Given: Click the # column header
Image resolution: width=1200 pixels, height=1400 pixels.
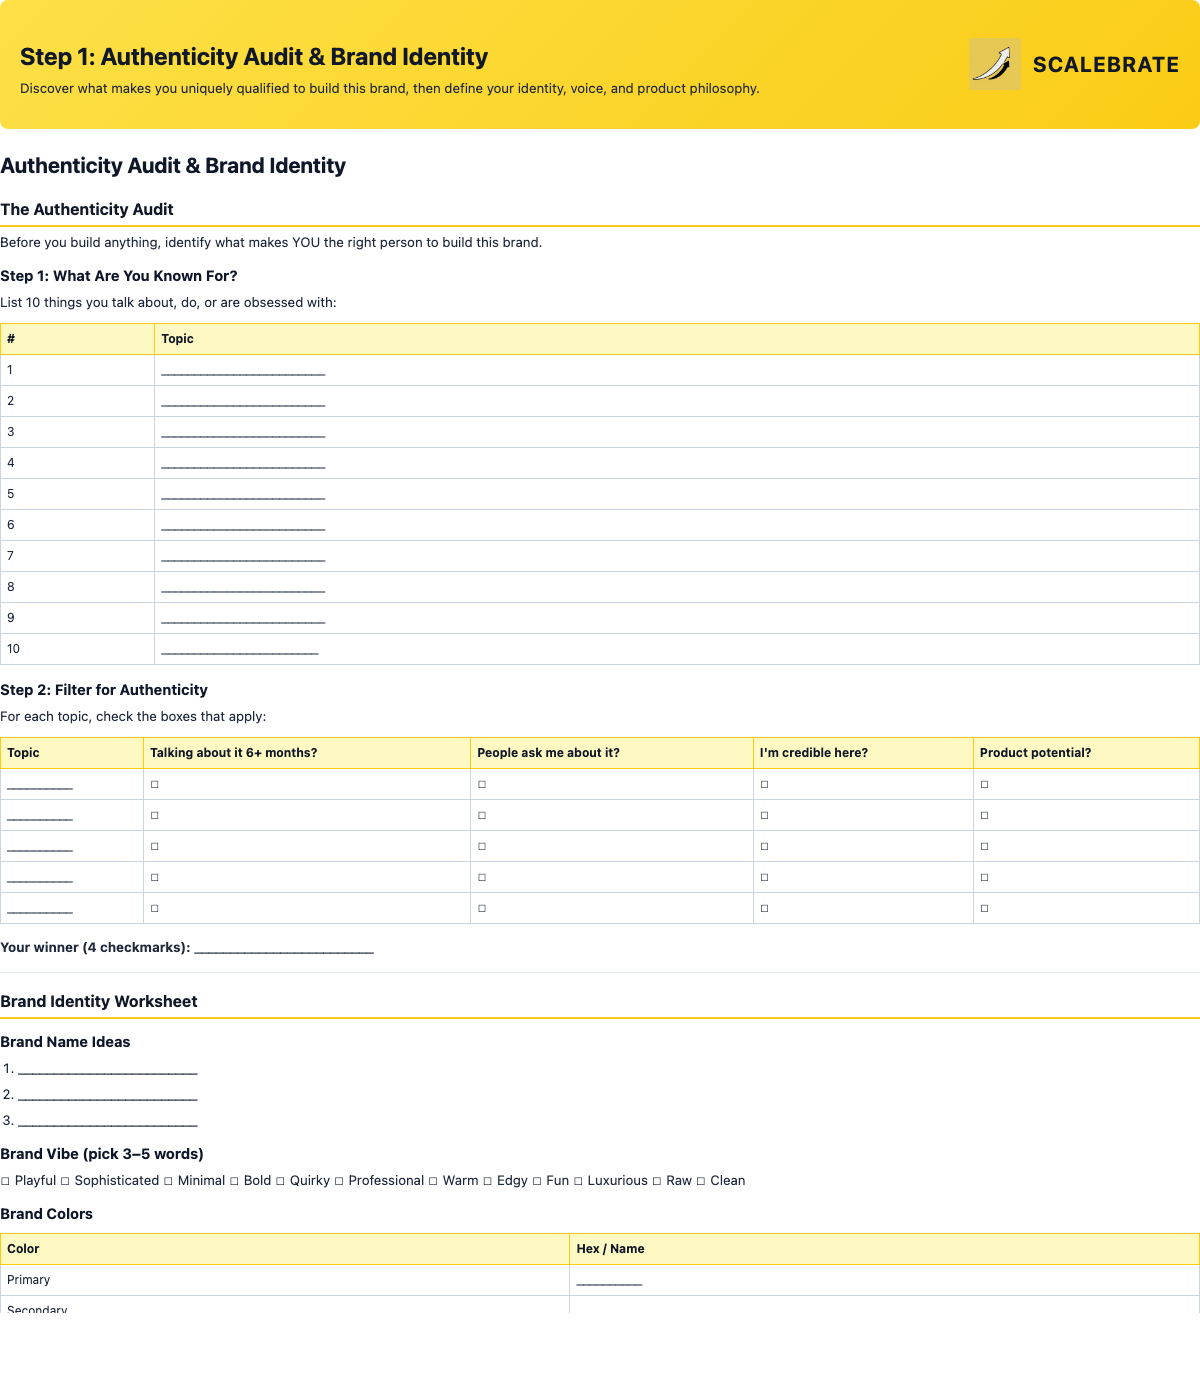Looking at the screenshot, I should point(11,339).
